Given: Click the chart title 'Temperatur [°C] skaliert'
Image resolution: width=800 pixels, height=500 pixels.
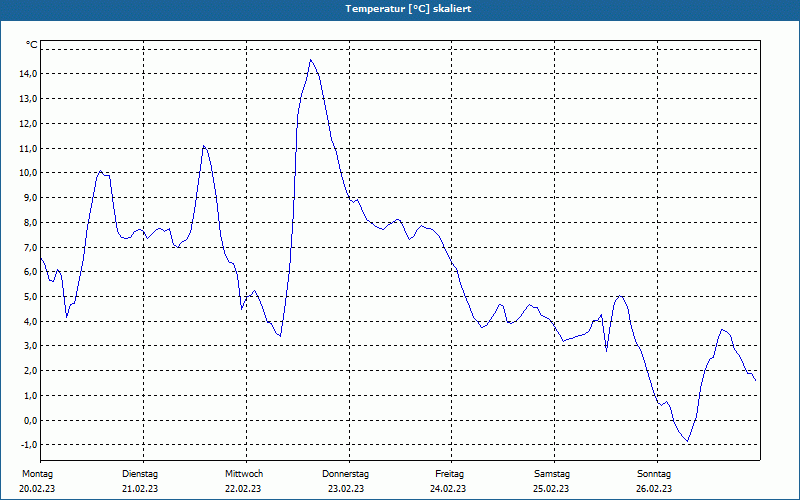Looking at the screenshot, I should click(x=408, y=9).
